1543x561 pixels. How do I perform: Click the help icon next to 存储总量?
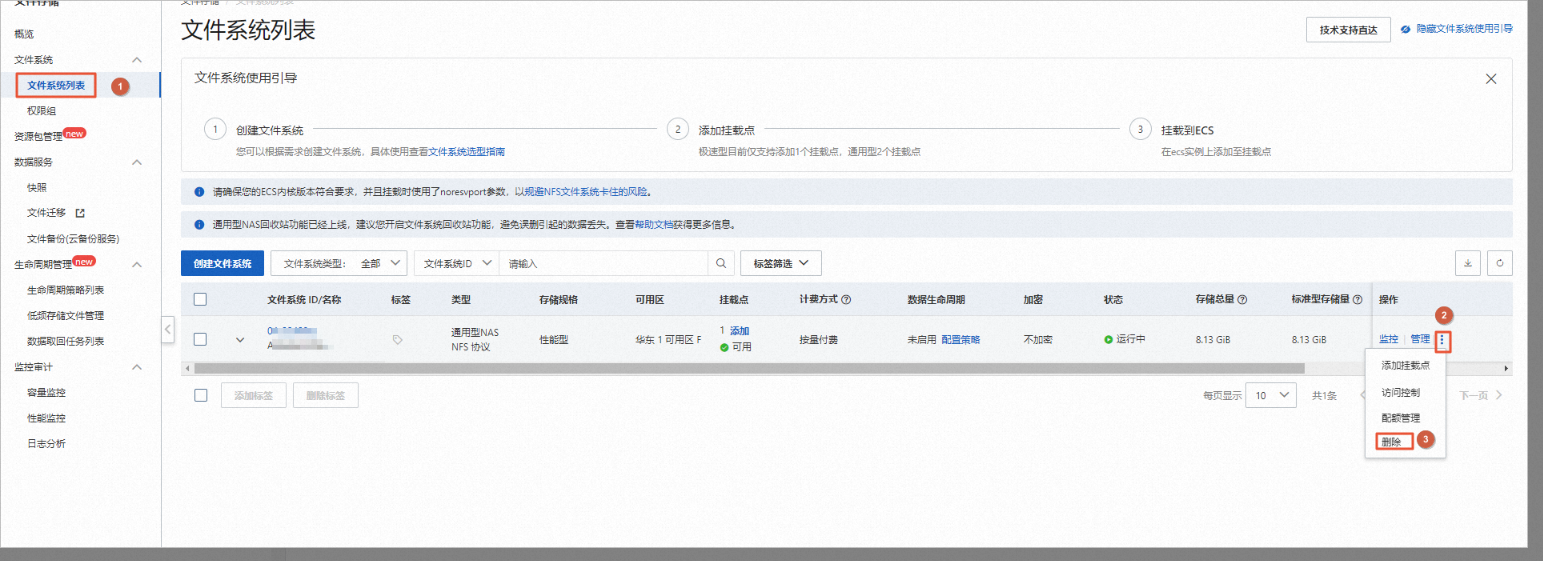1242,299
